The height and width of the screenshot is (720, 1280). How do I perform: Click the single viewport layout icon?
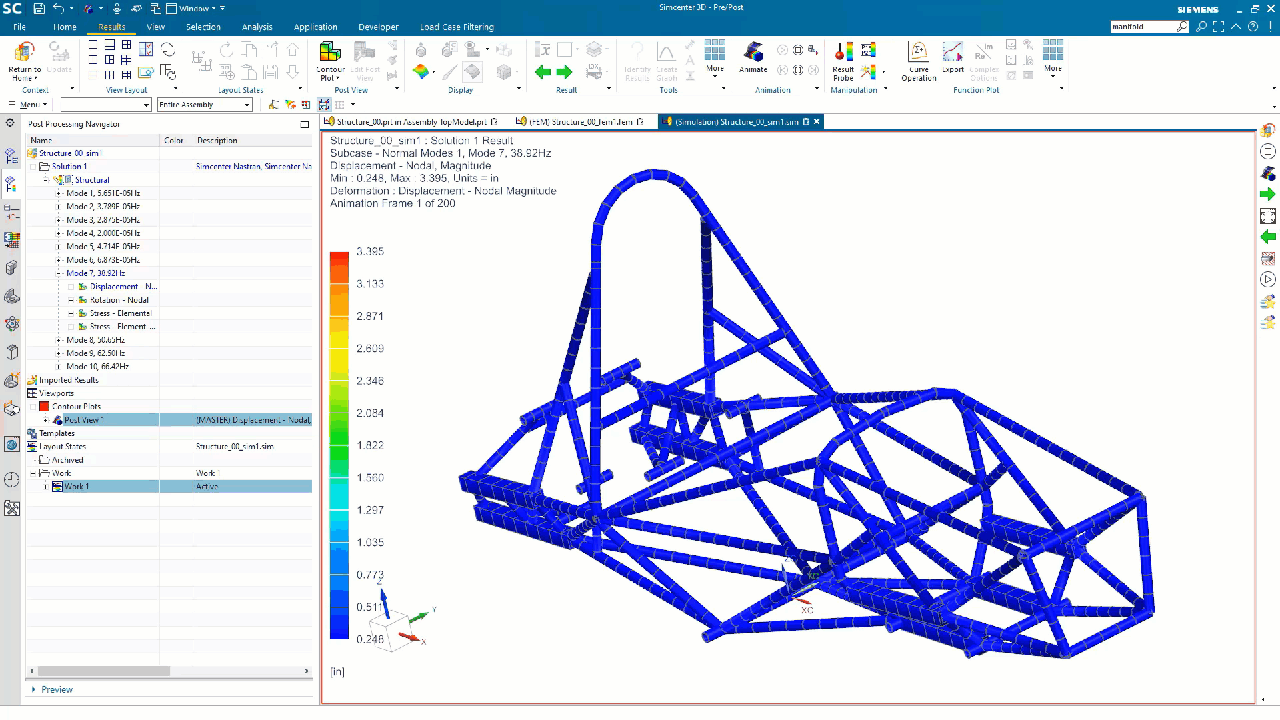[93, 45]
